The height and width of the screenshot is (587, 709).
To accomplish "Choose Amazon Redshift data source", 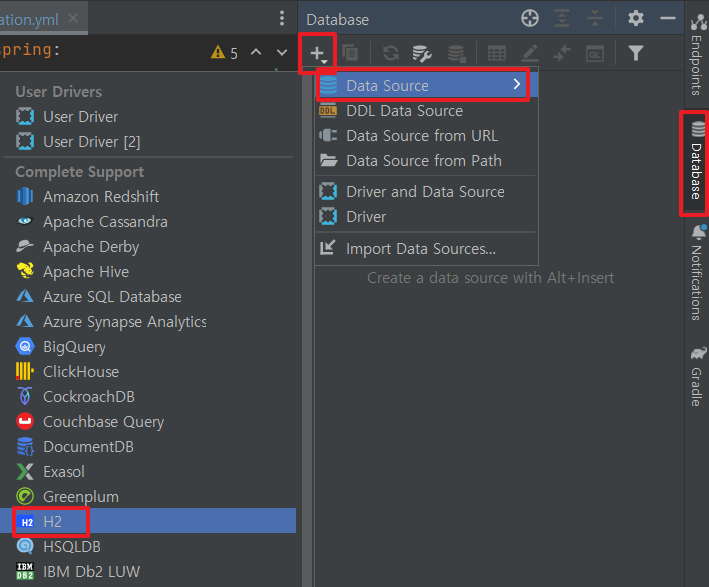I will click(148, 197).
